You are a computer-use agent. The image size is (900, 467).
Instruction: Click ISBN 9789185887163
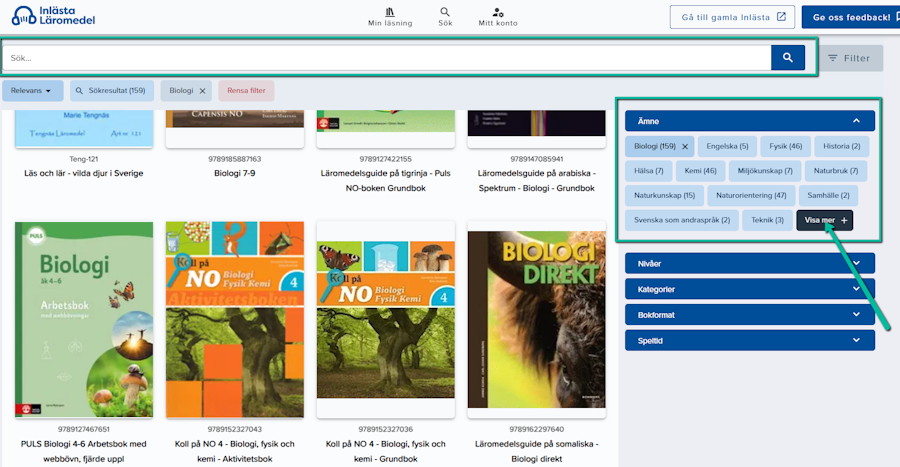coord(235,159)
